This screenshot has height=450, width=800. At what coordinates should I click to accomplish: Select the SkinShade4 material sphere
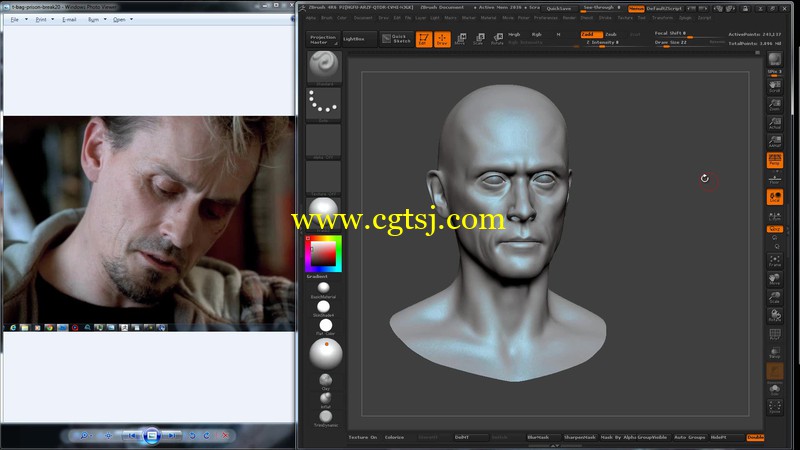tap(323, 306)
